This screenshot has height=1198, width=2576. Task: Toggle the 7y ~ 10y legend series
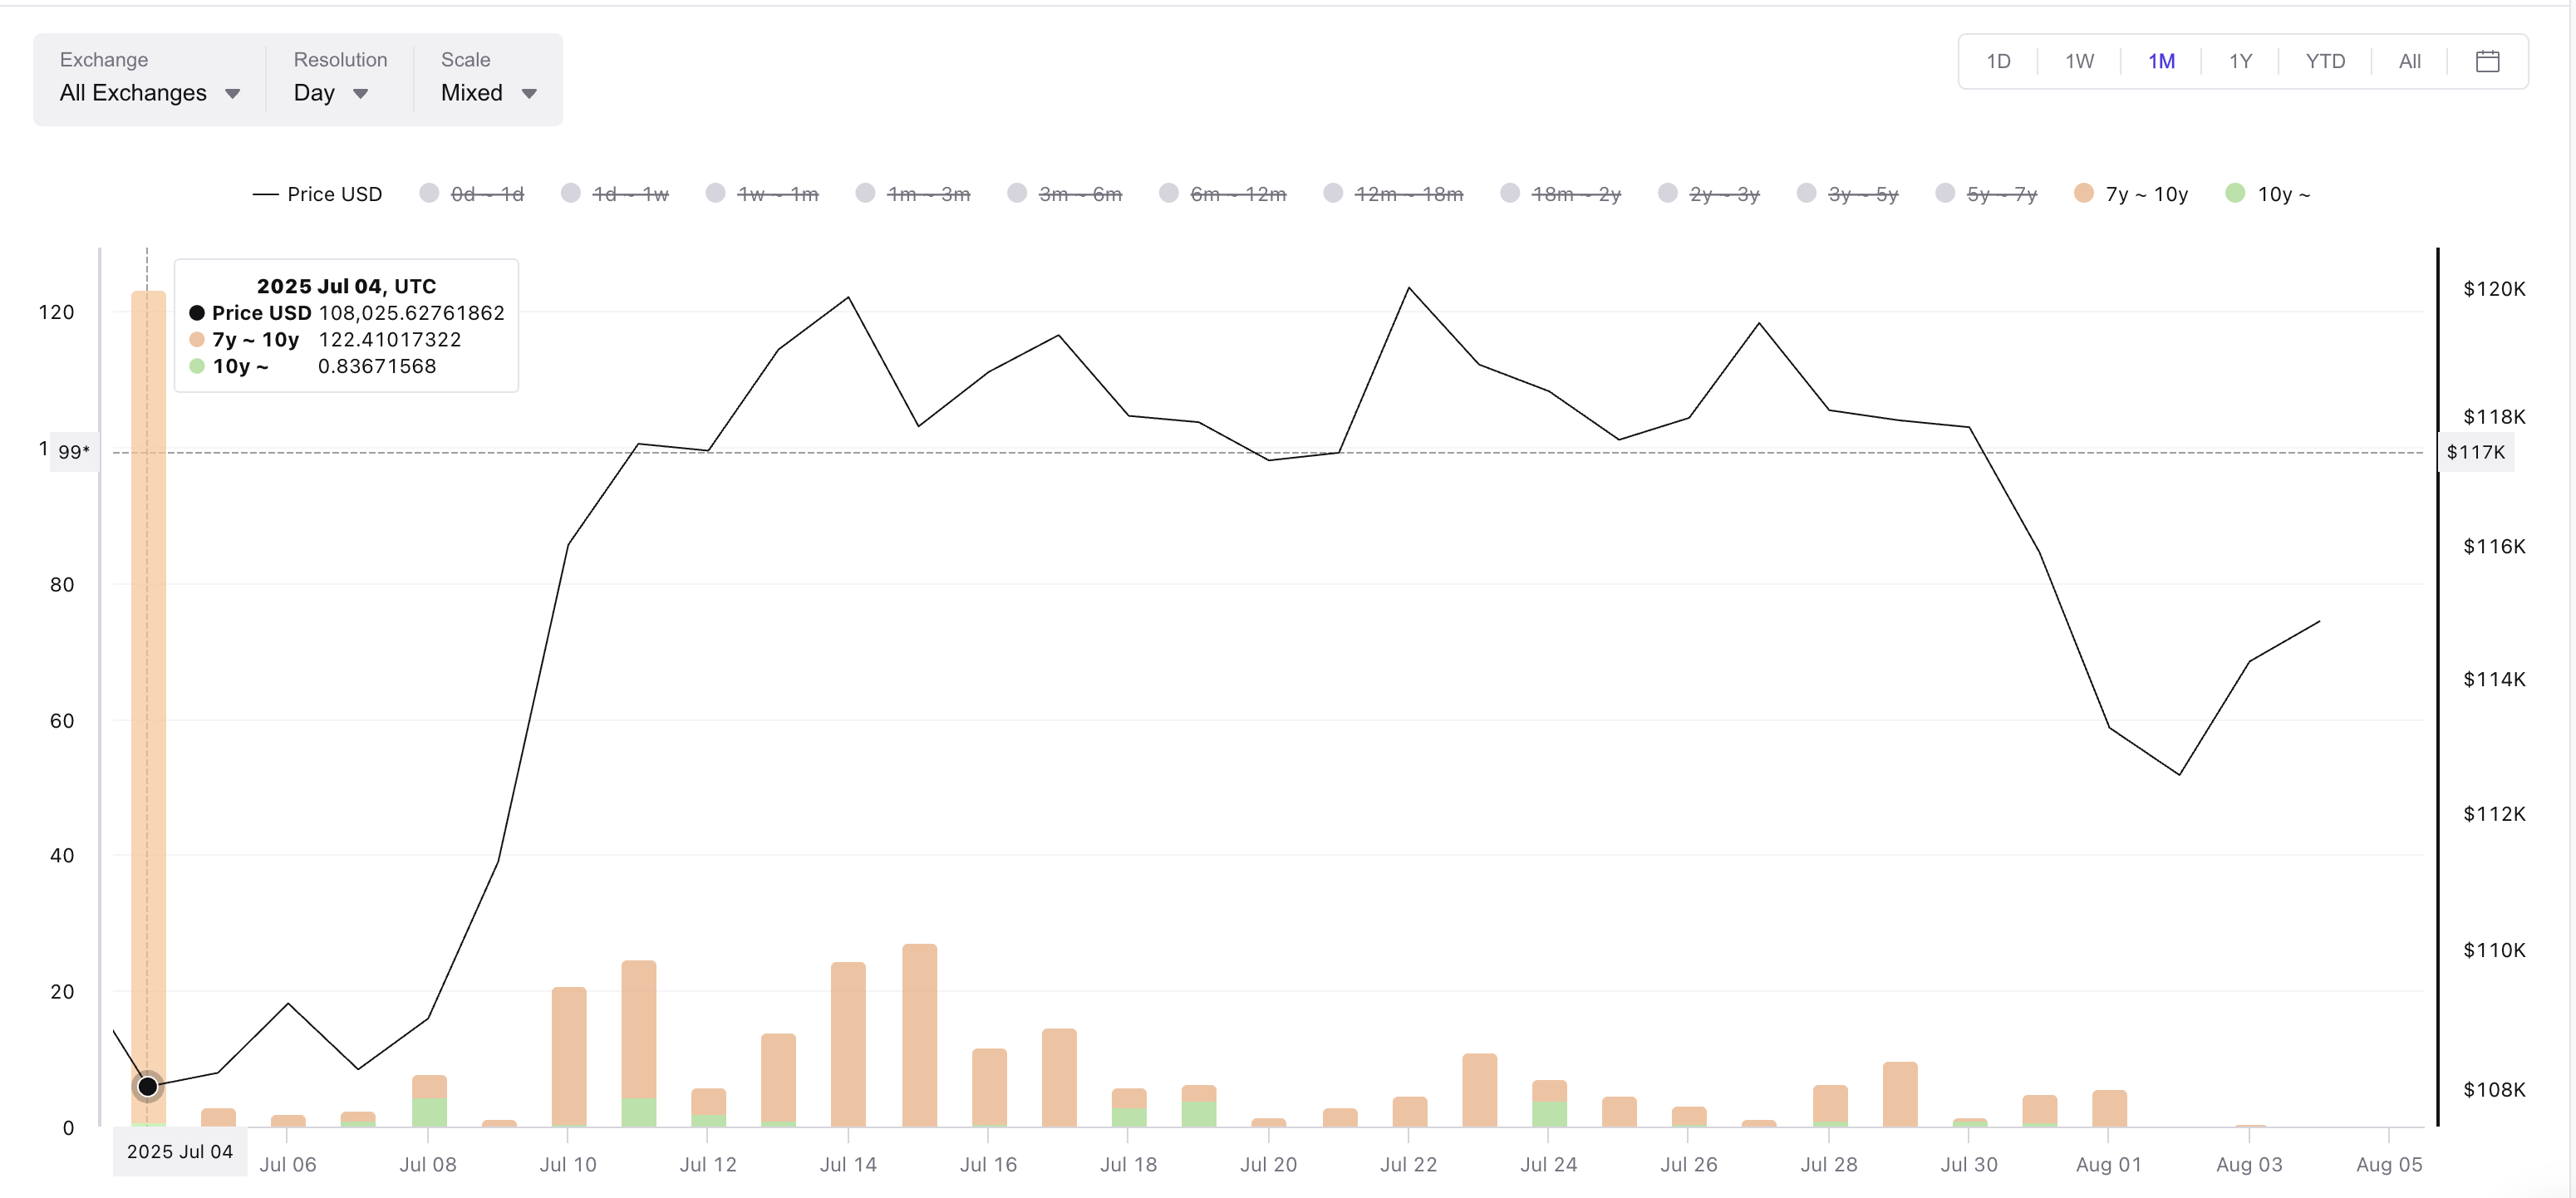[x=2145, y=194]
